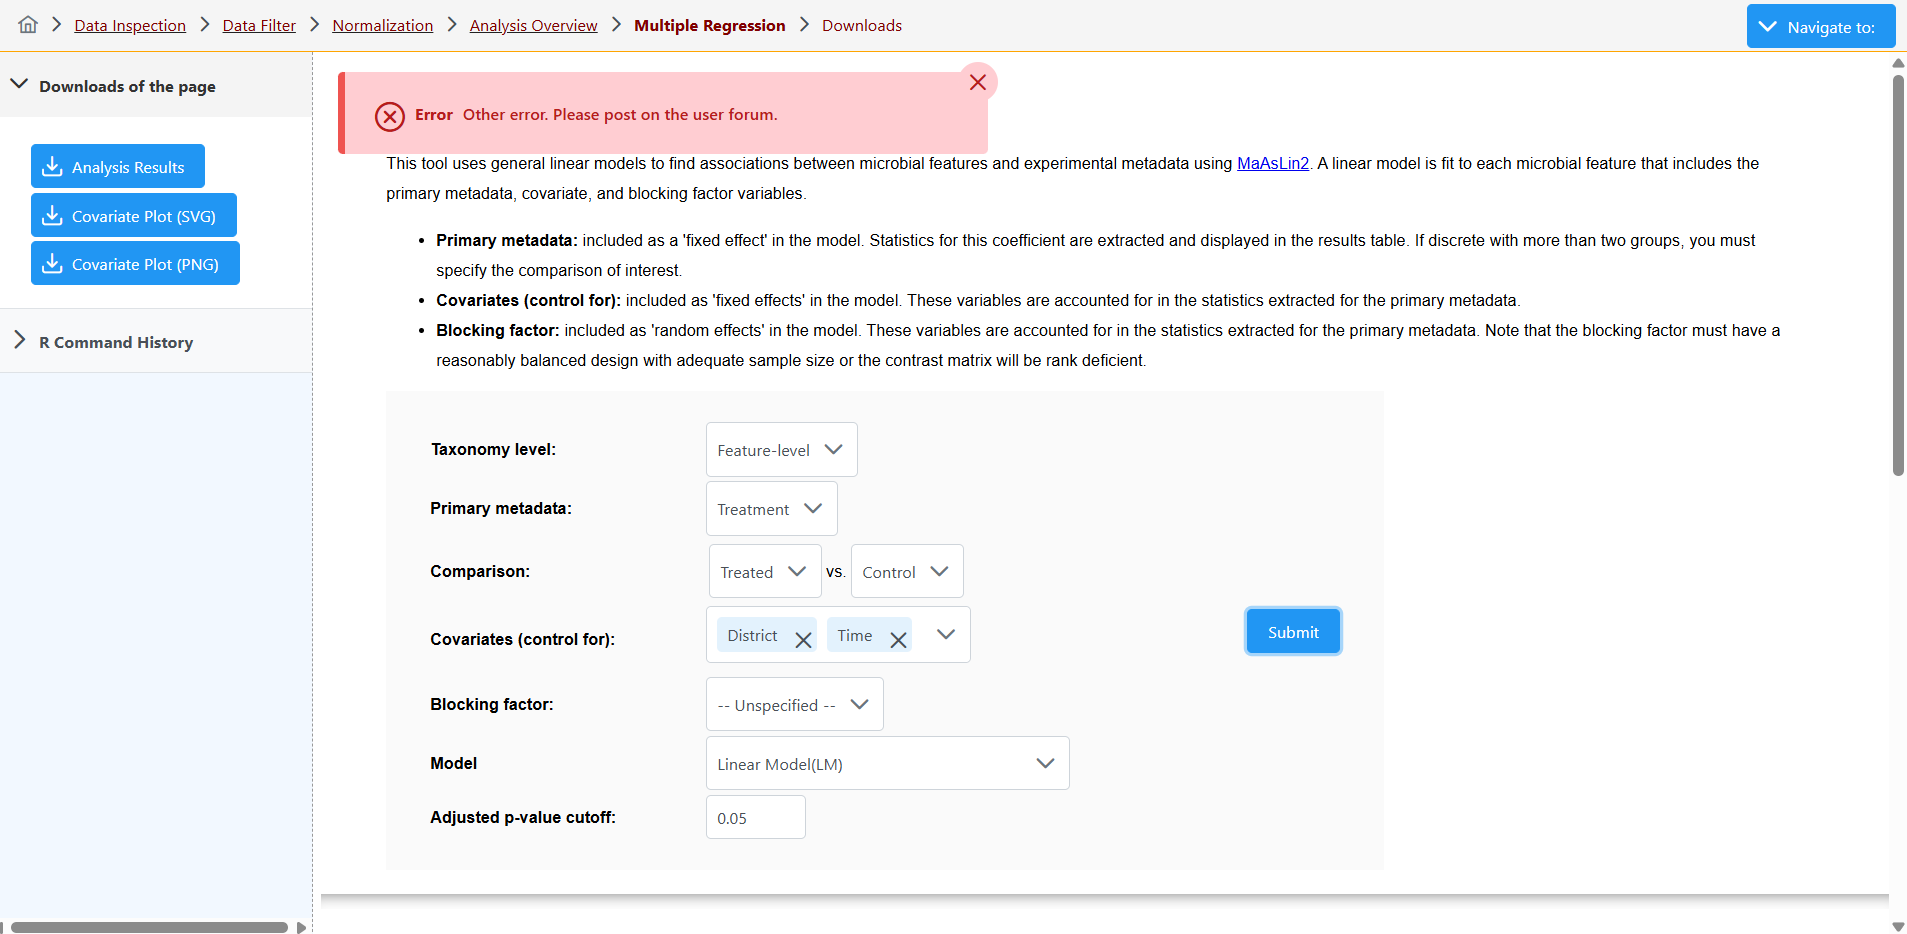This screenshot has width=1907, height=934.
Task: Open the Blocking factor dropdown
Action: (794, 705)
